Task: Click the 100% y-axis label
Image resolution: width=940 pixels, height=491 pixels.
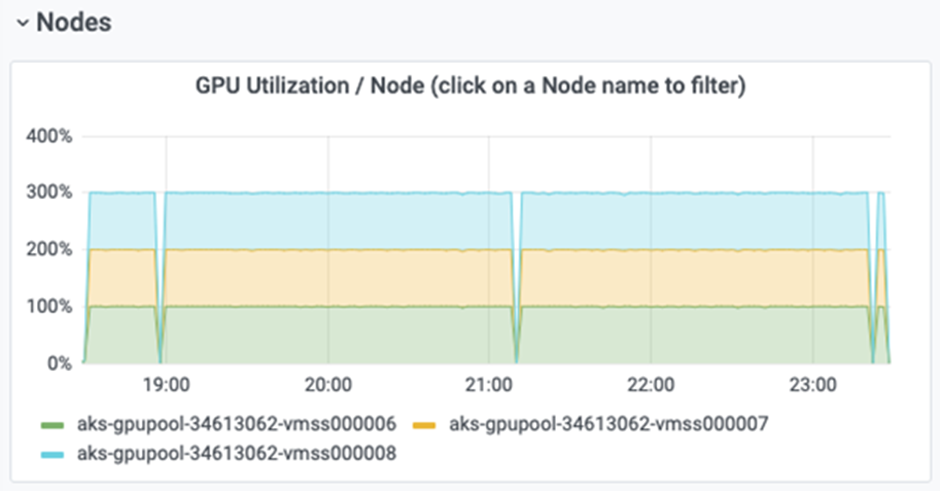Action: 48,306
